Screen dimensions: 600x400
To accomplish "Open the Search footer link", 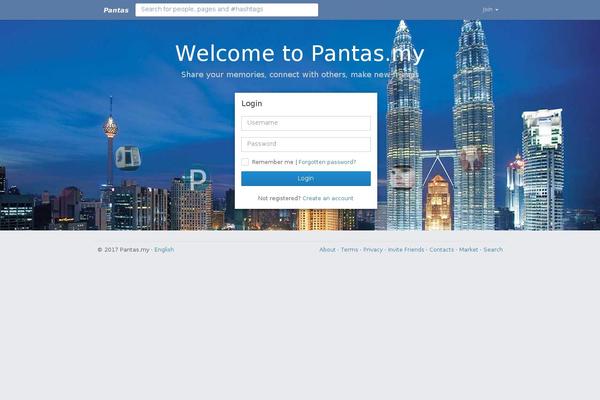I will [493, 250].
